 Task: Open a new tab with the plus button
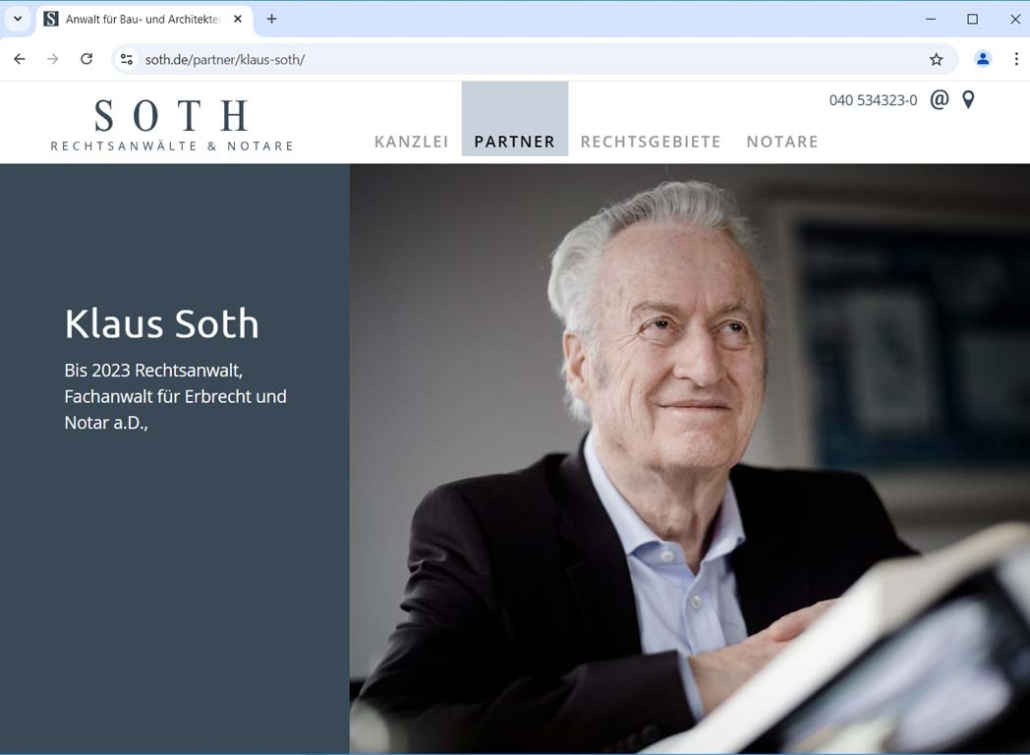click(271, 19)
